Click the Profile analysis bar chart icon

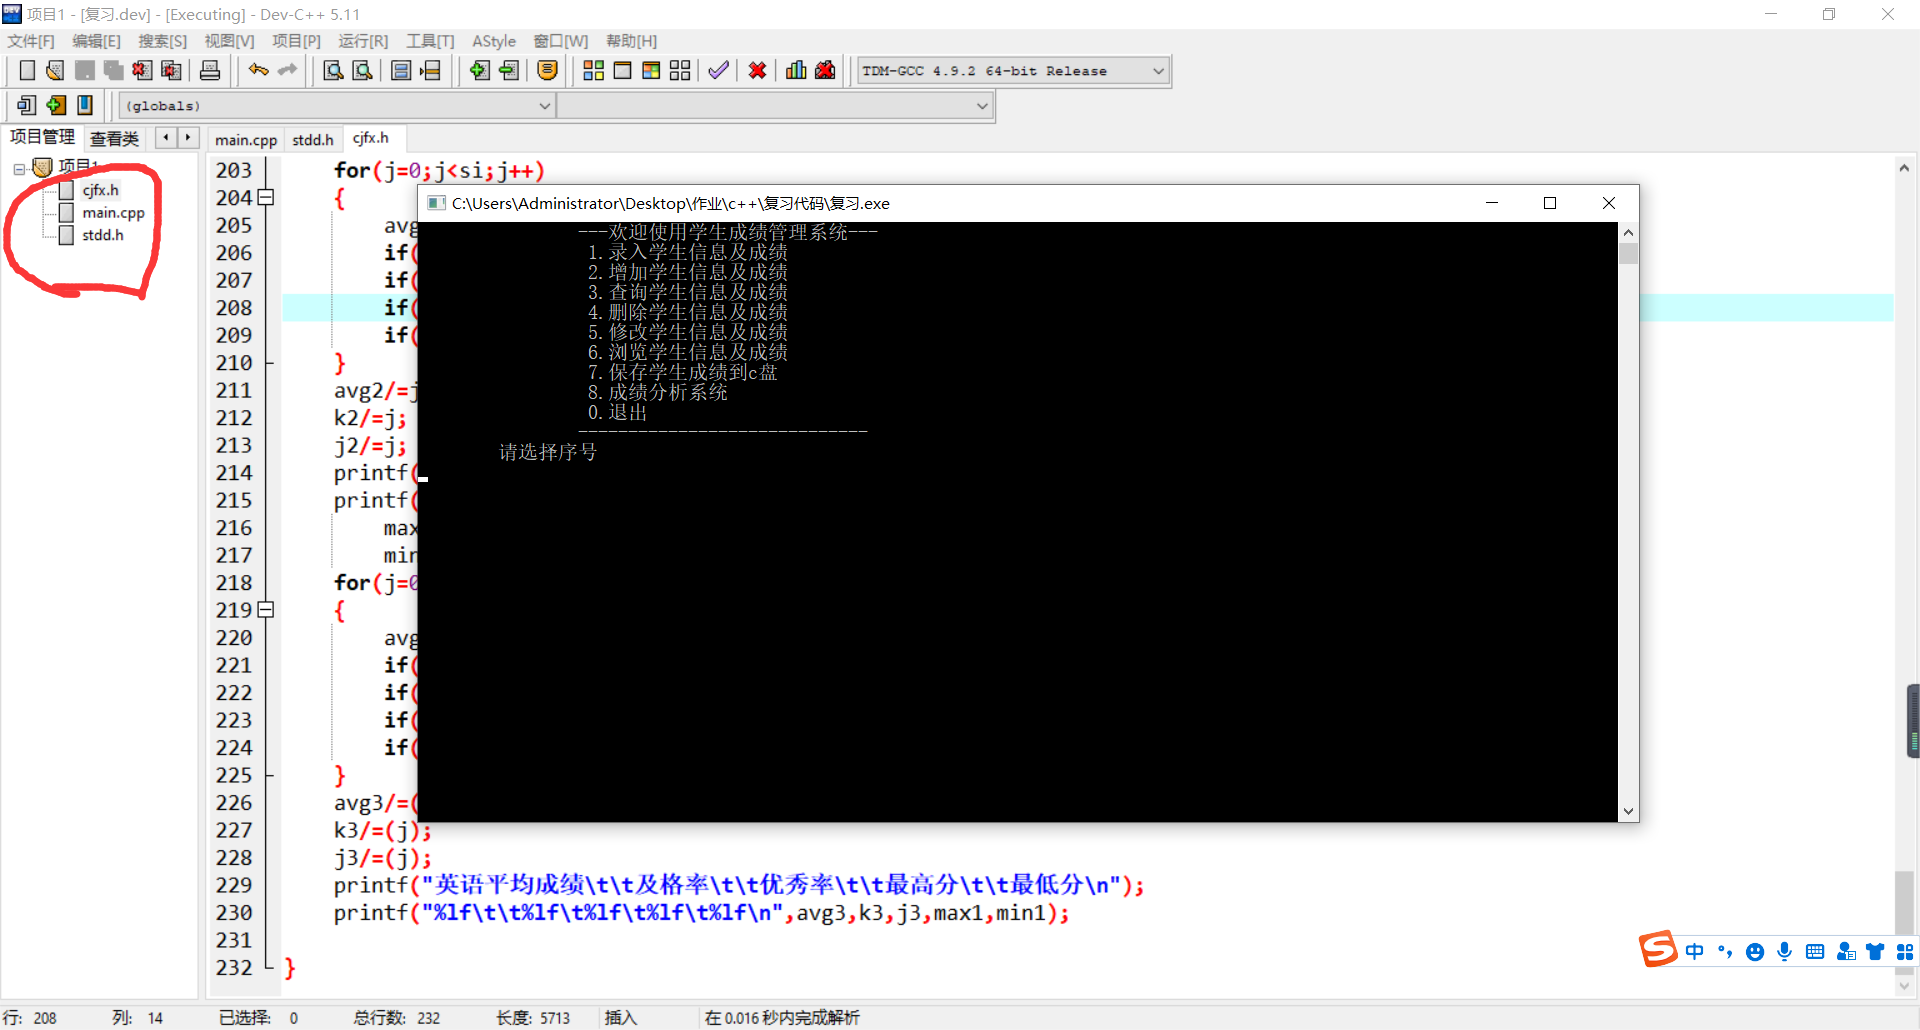(796, 70)
